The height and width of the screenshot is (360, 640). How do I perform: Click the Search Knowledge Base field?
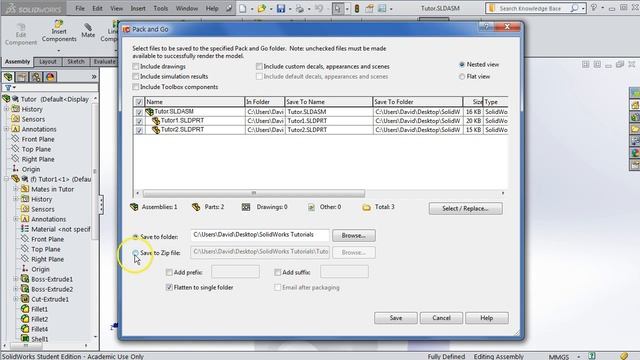(530, 8)
